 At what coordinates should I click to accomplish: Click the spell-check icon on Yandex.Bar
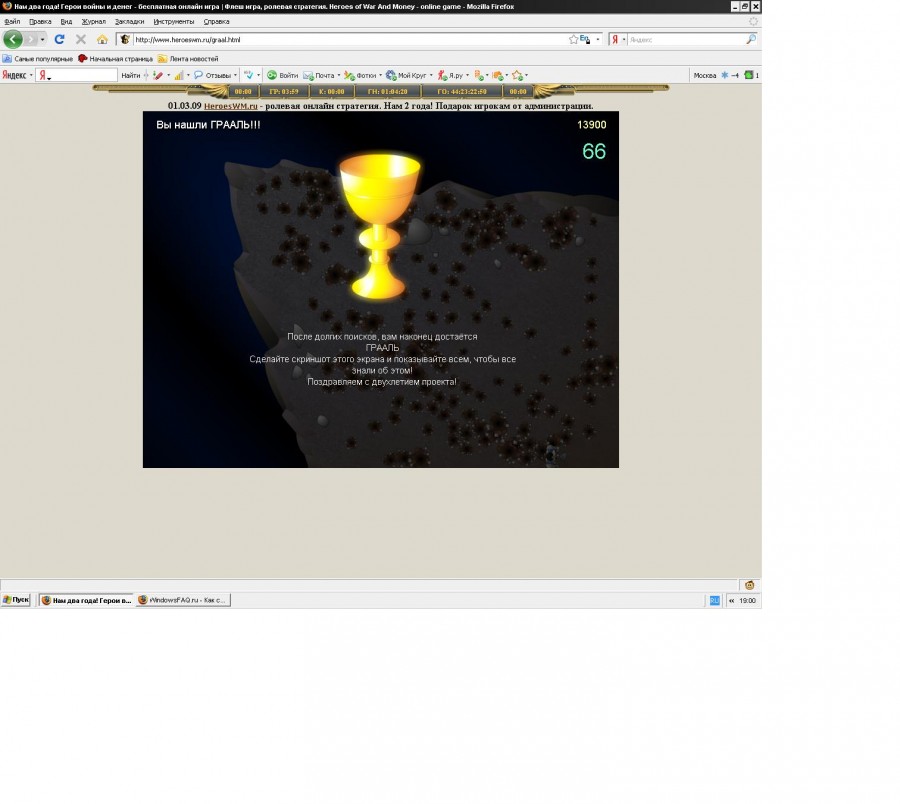[249, 75]
